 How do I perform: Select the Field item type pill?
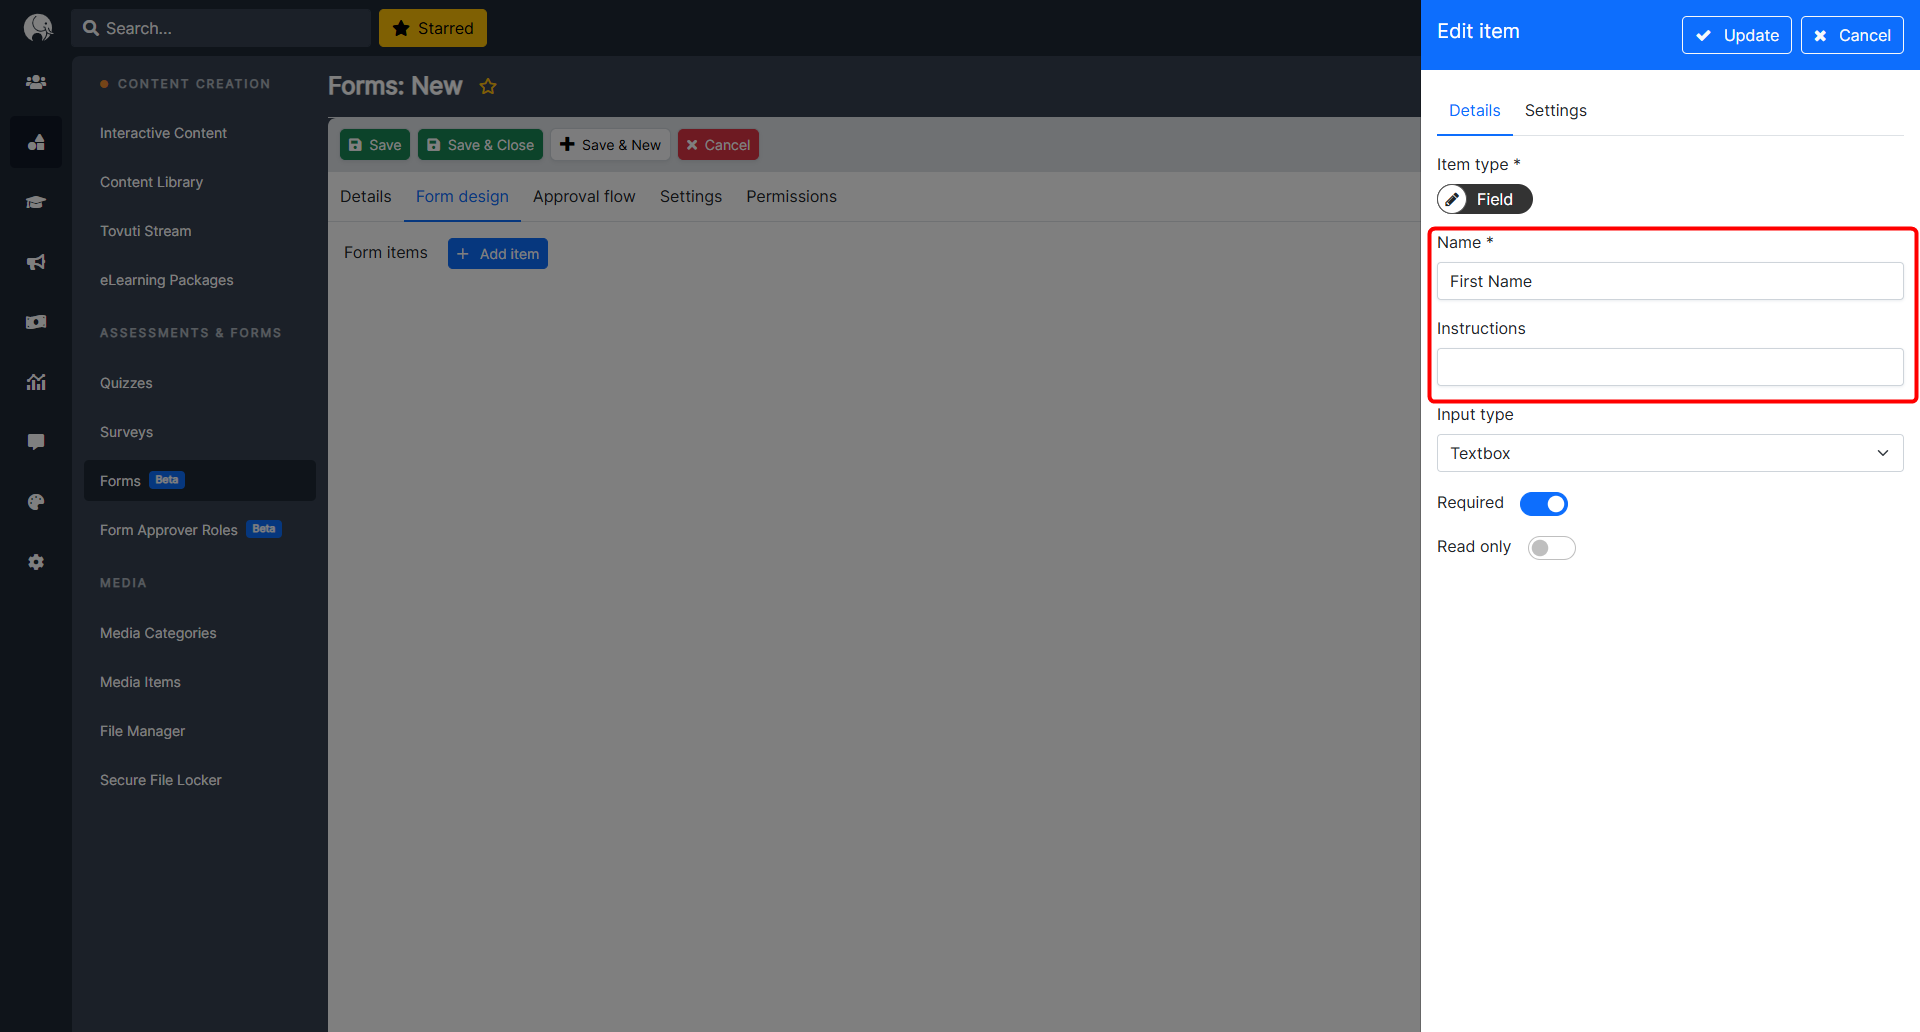1484,199
